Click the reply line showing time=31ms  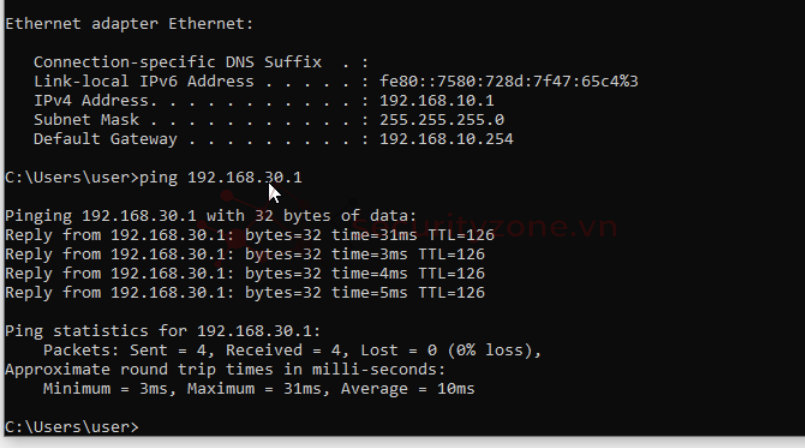pyautogui.click(x=245, y=235)
